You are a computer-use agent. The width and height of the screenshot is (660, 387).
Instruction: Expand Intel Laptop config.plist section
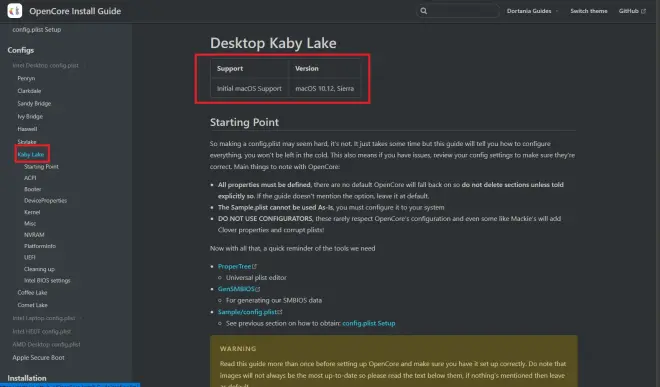coord(44,318)
